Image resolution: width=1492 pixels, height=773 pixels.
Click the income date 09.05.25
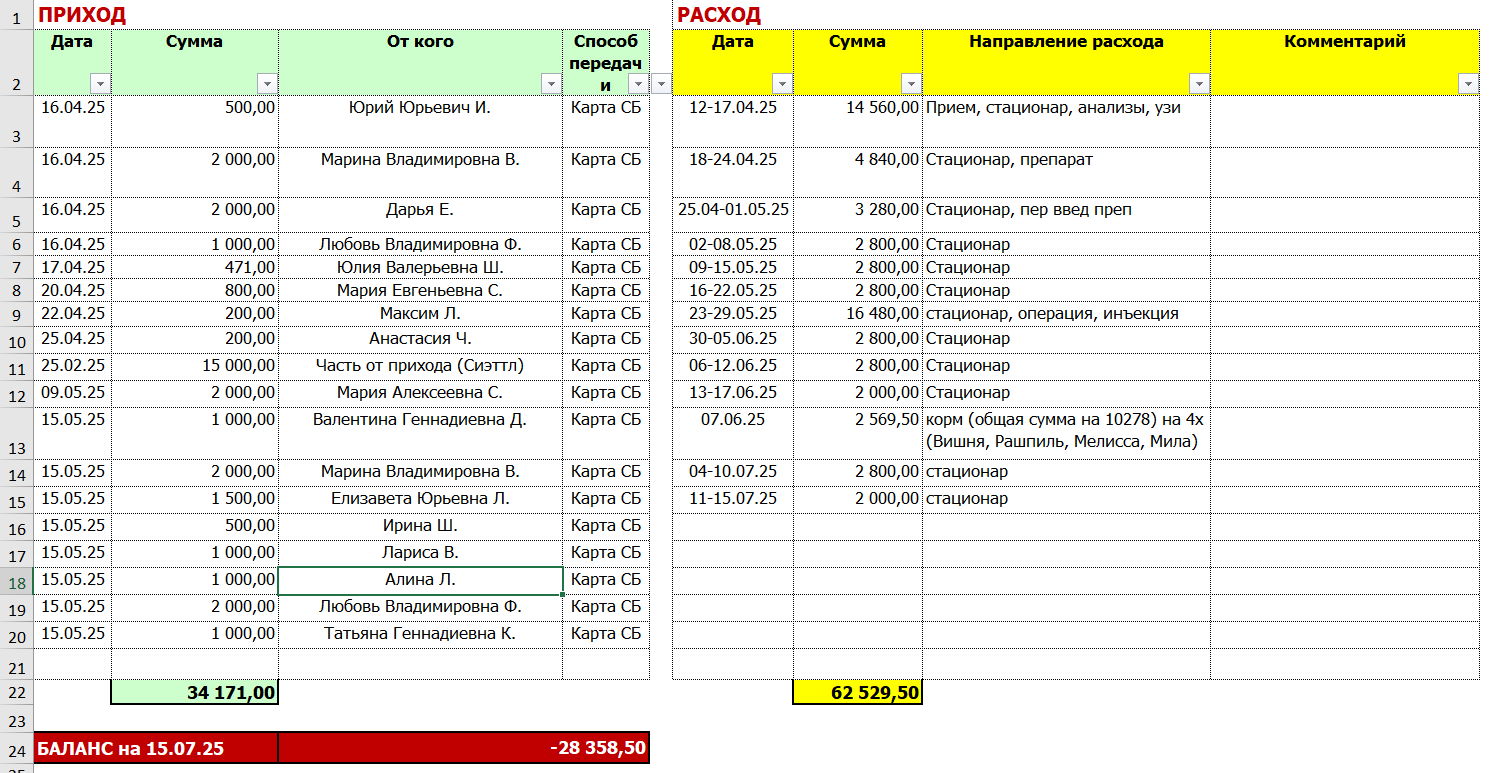tap(73, 392)
